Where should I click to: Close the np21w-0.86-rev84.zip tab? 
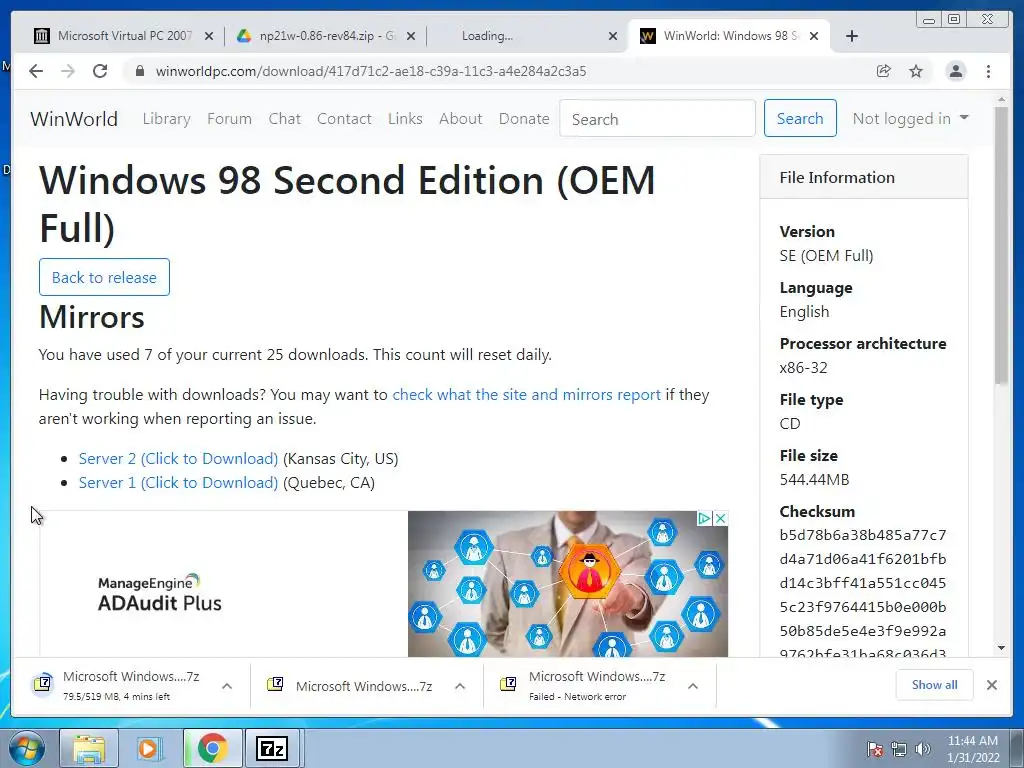coord(411,37)
